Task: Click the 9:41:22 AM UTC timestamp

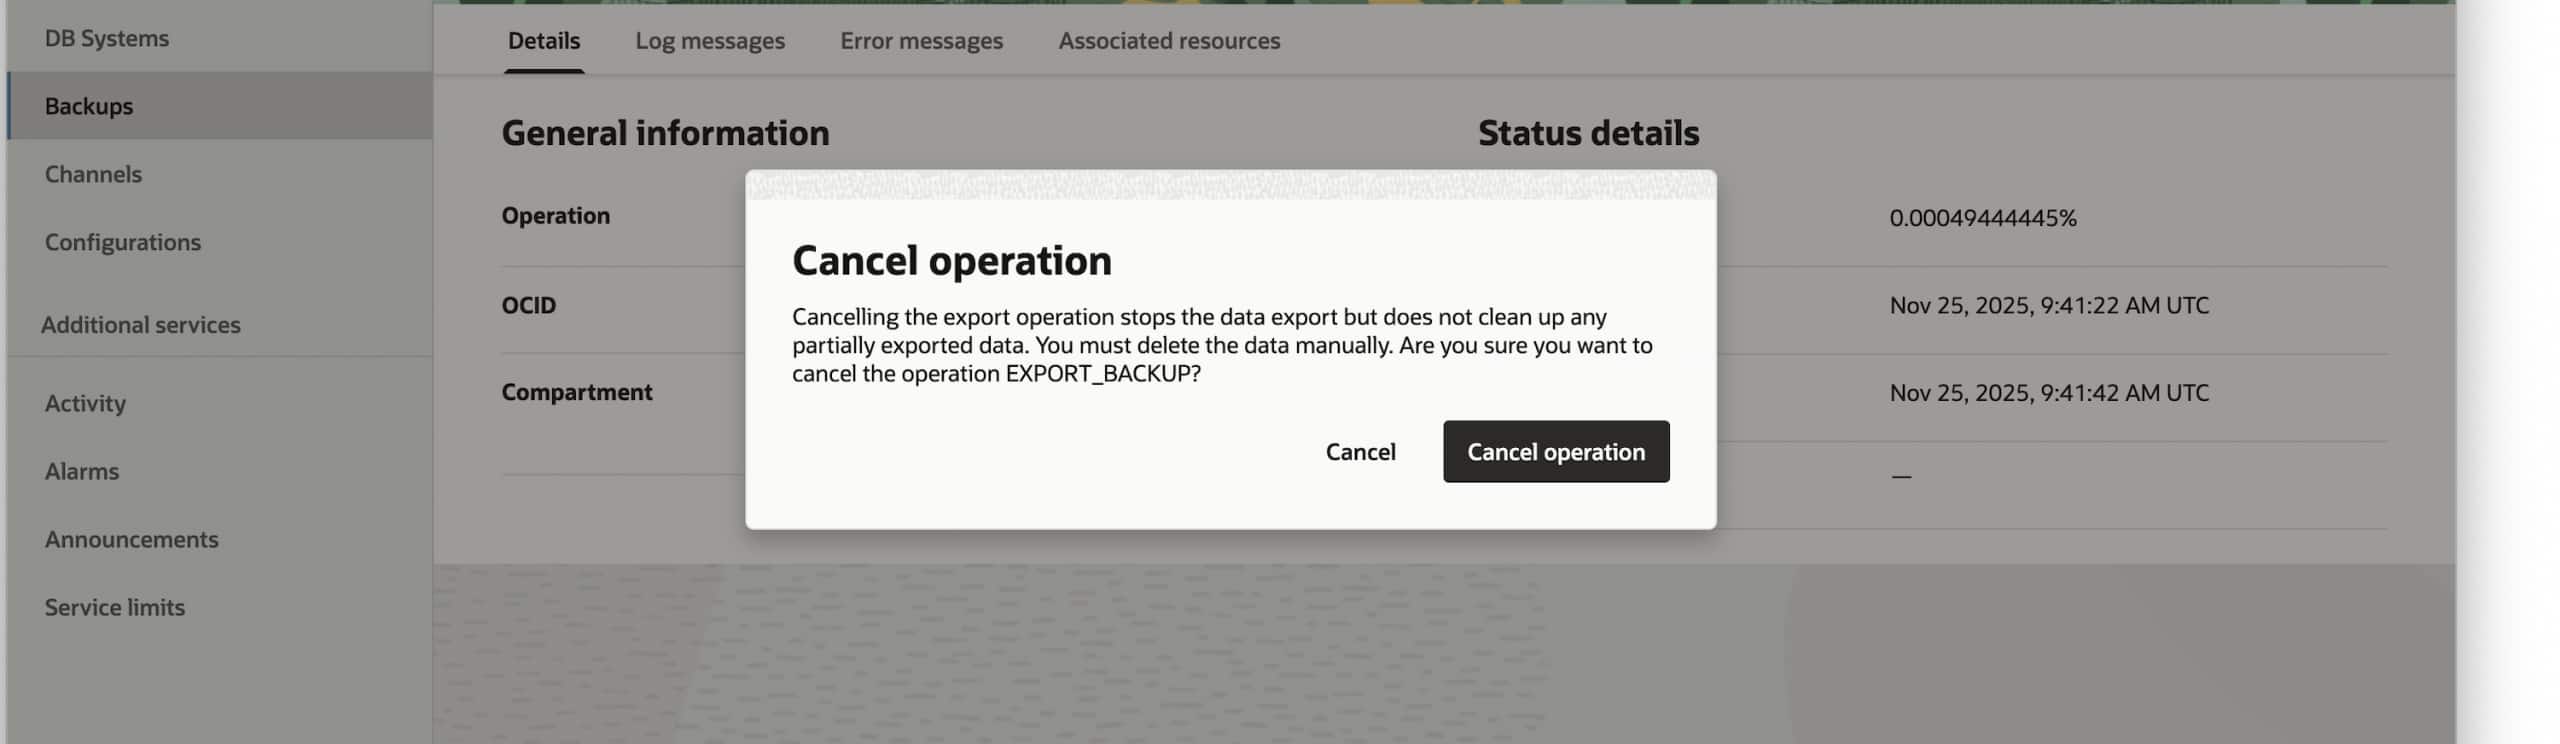Action: (2048, 305)
